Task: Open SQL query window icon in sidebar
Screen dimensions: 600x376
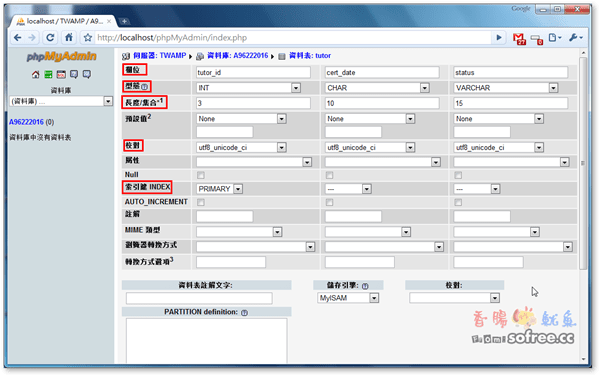Action: coord(61,74)
